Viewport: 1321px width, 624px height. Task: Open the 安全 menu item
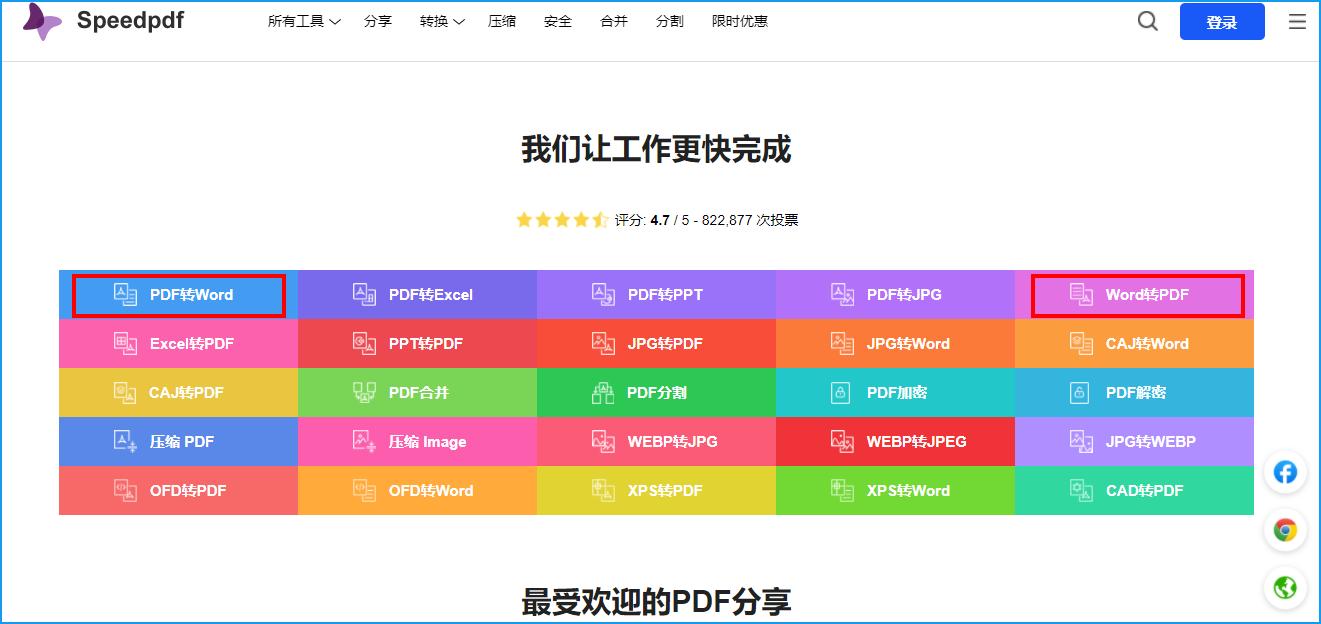[557, 20]
